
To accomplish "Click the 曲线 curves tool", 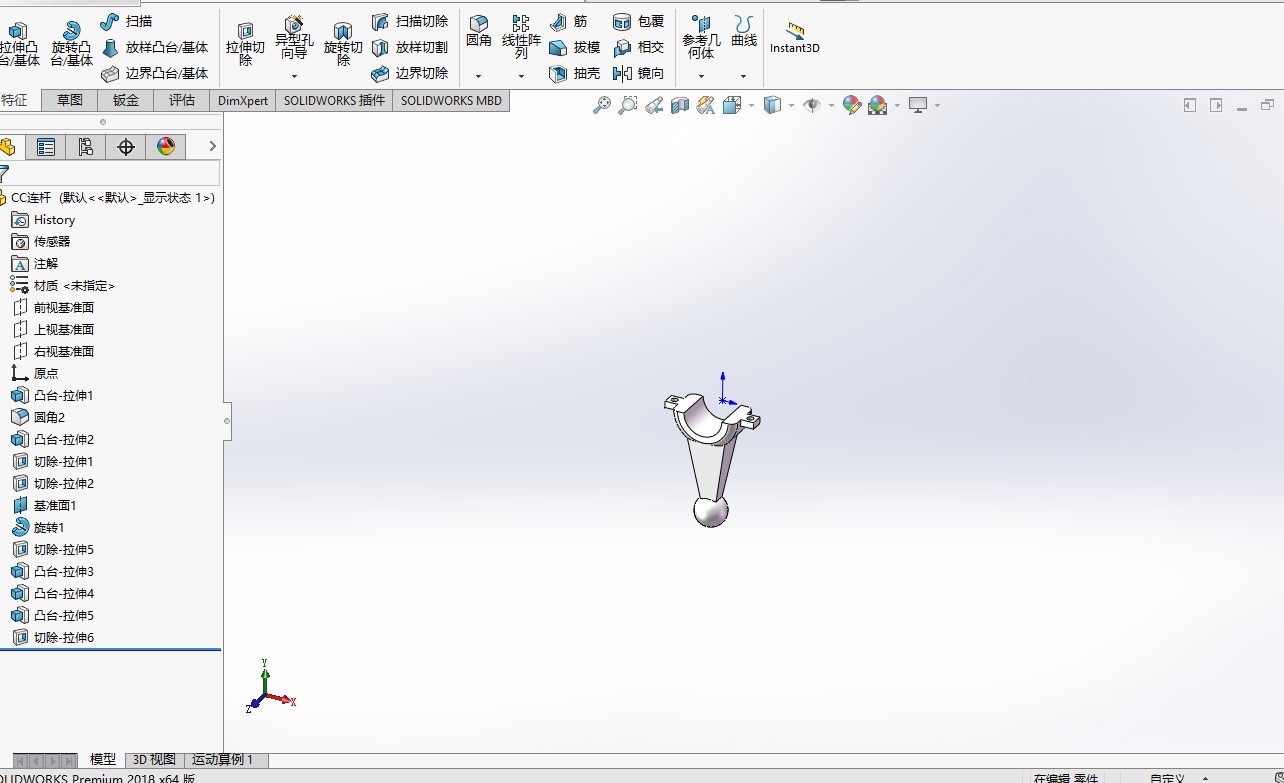I will 744,31.
